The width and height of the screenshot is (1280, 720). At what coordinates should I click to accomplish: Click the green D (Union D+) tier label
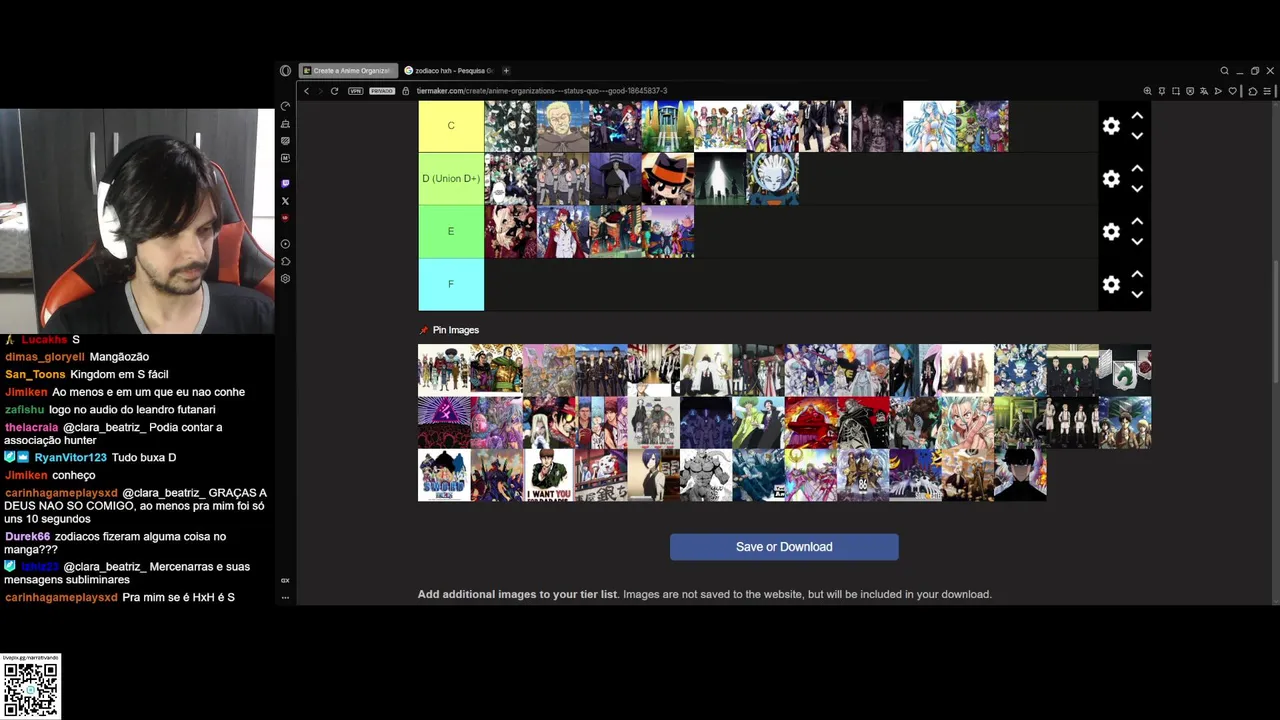[x=451, y=179]
